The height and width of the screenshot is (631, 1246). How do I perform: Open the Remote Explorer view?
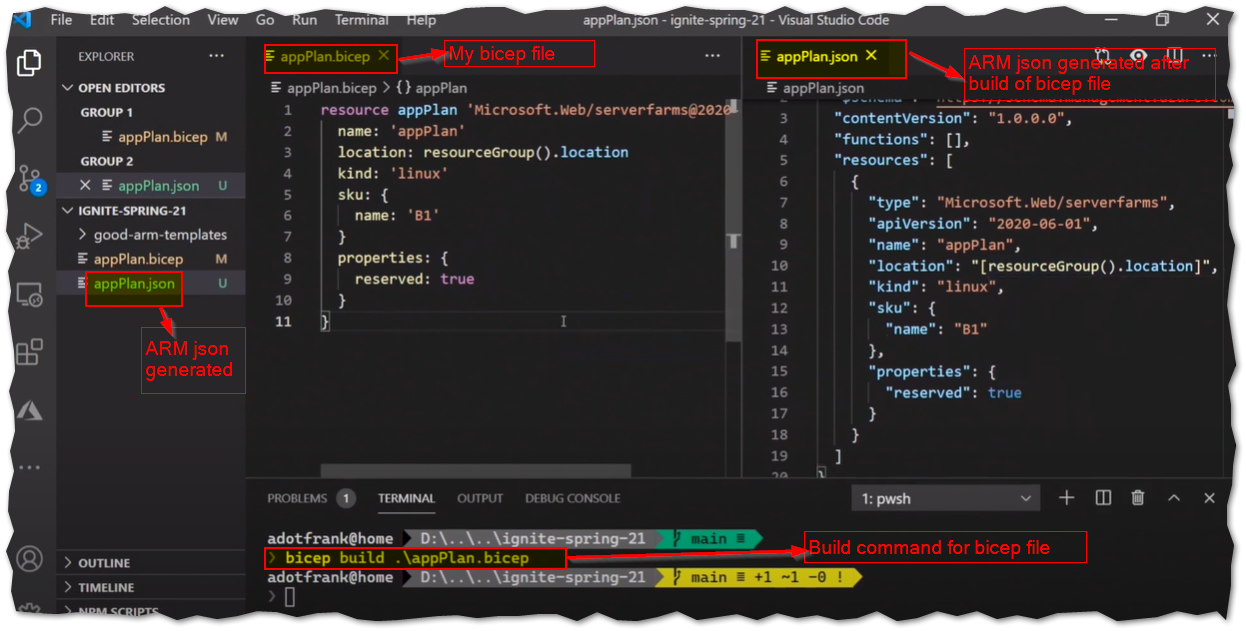[30, 295]
